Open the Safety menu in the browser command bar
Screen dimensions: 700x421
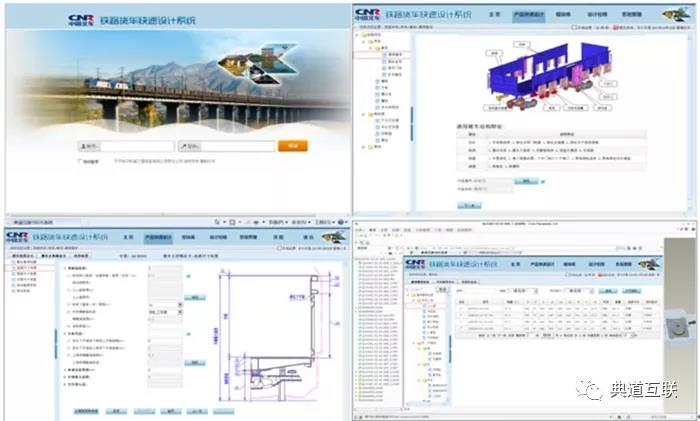coord(300,222)
